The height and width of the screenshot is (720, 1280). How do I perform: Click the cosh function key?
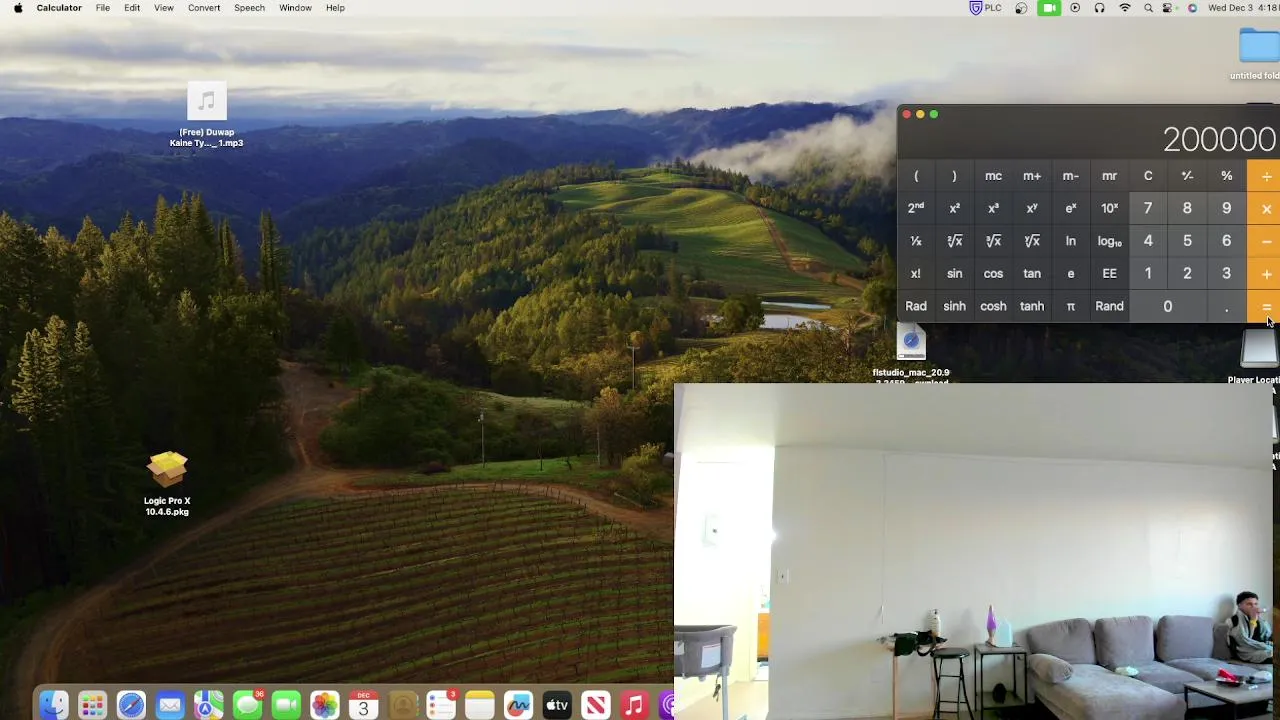point(993,307)
